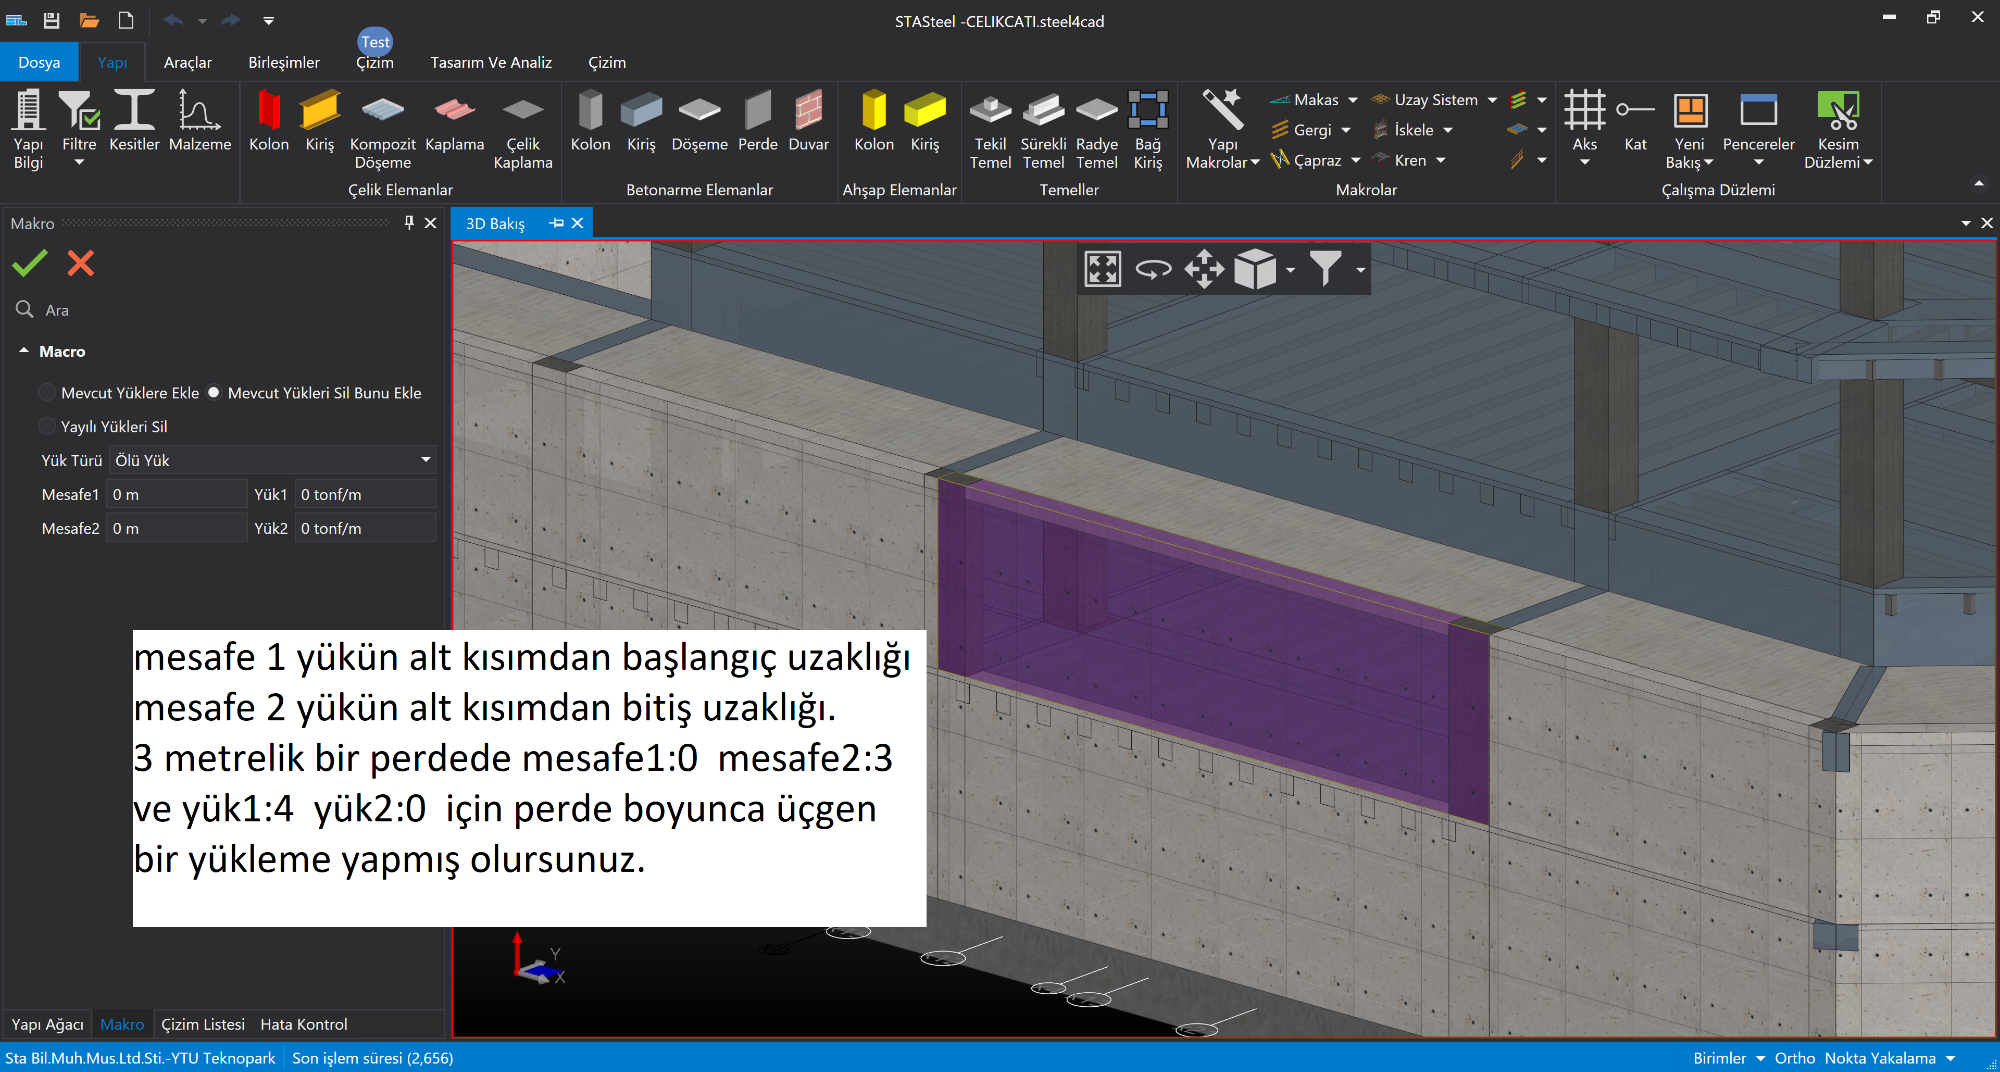Screen dimensions: 2000x1072
Task: Click the Mesafe1 input field
Action: [177, 494]
